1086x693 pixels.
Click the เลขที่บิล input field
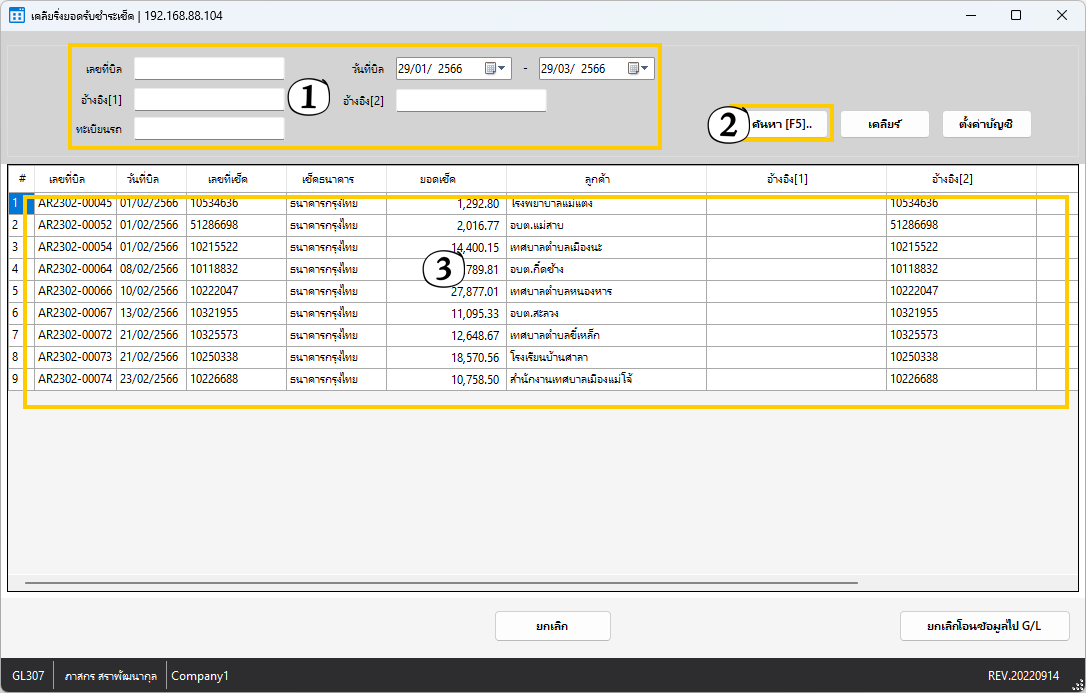(x=209, y=68)
